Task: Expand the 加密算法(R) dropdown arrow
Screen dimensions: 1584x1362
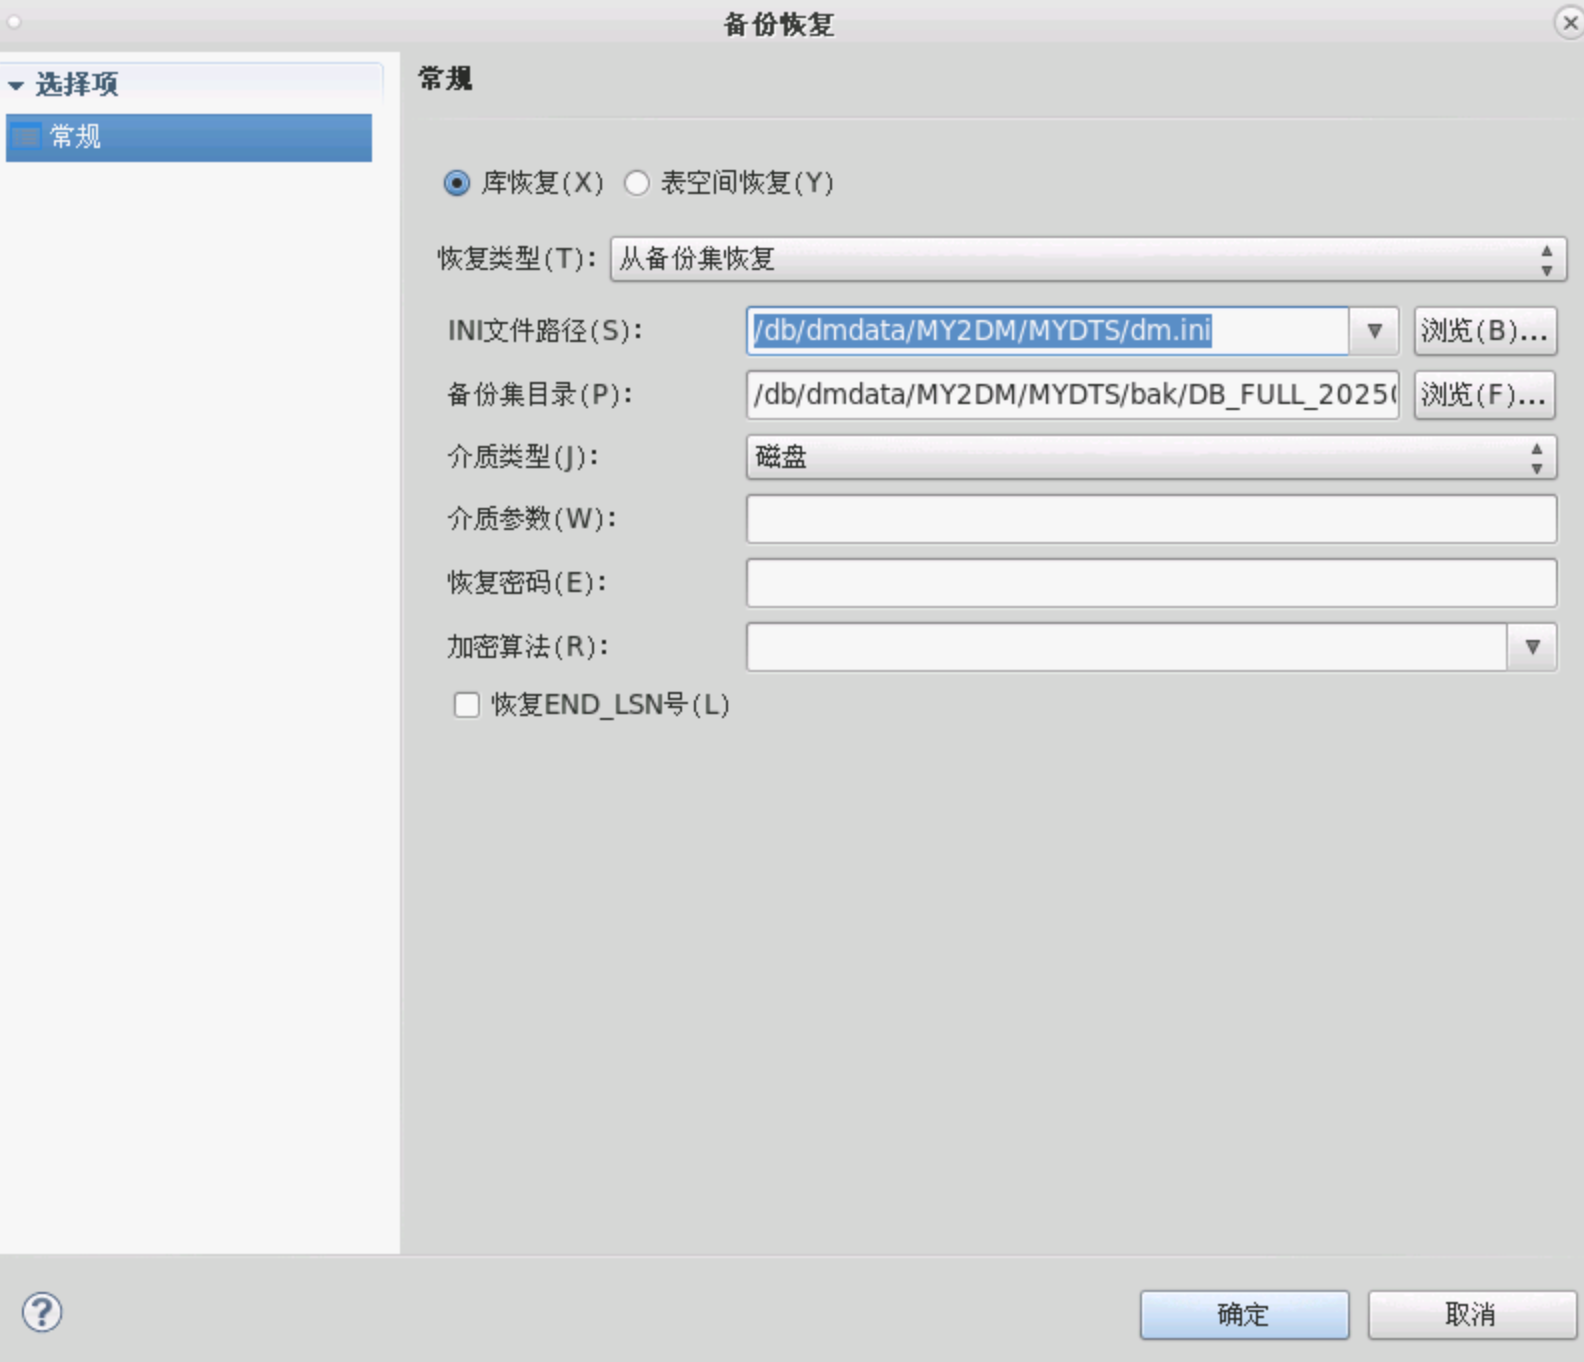Action: click(x=1532, y=647)
